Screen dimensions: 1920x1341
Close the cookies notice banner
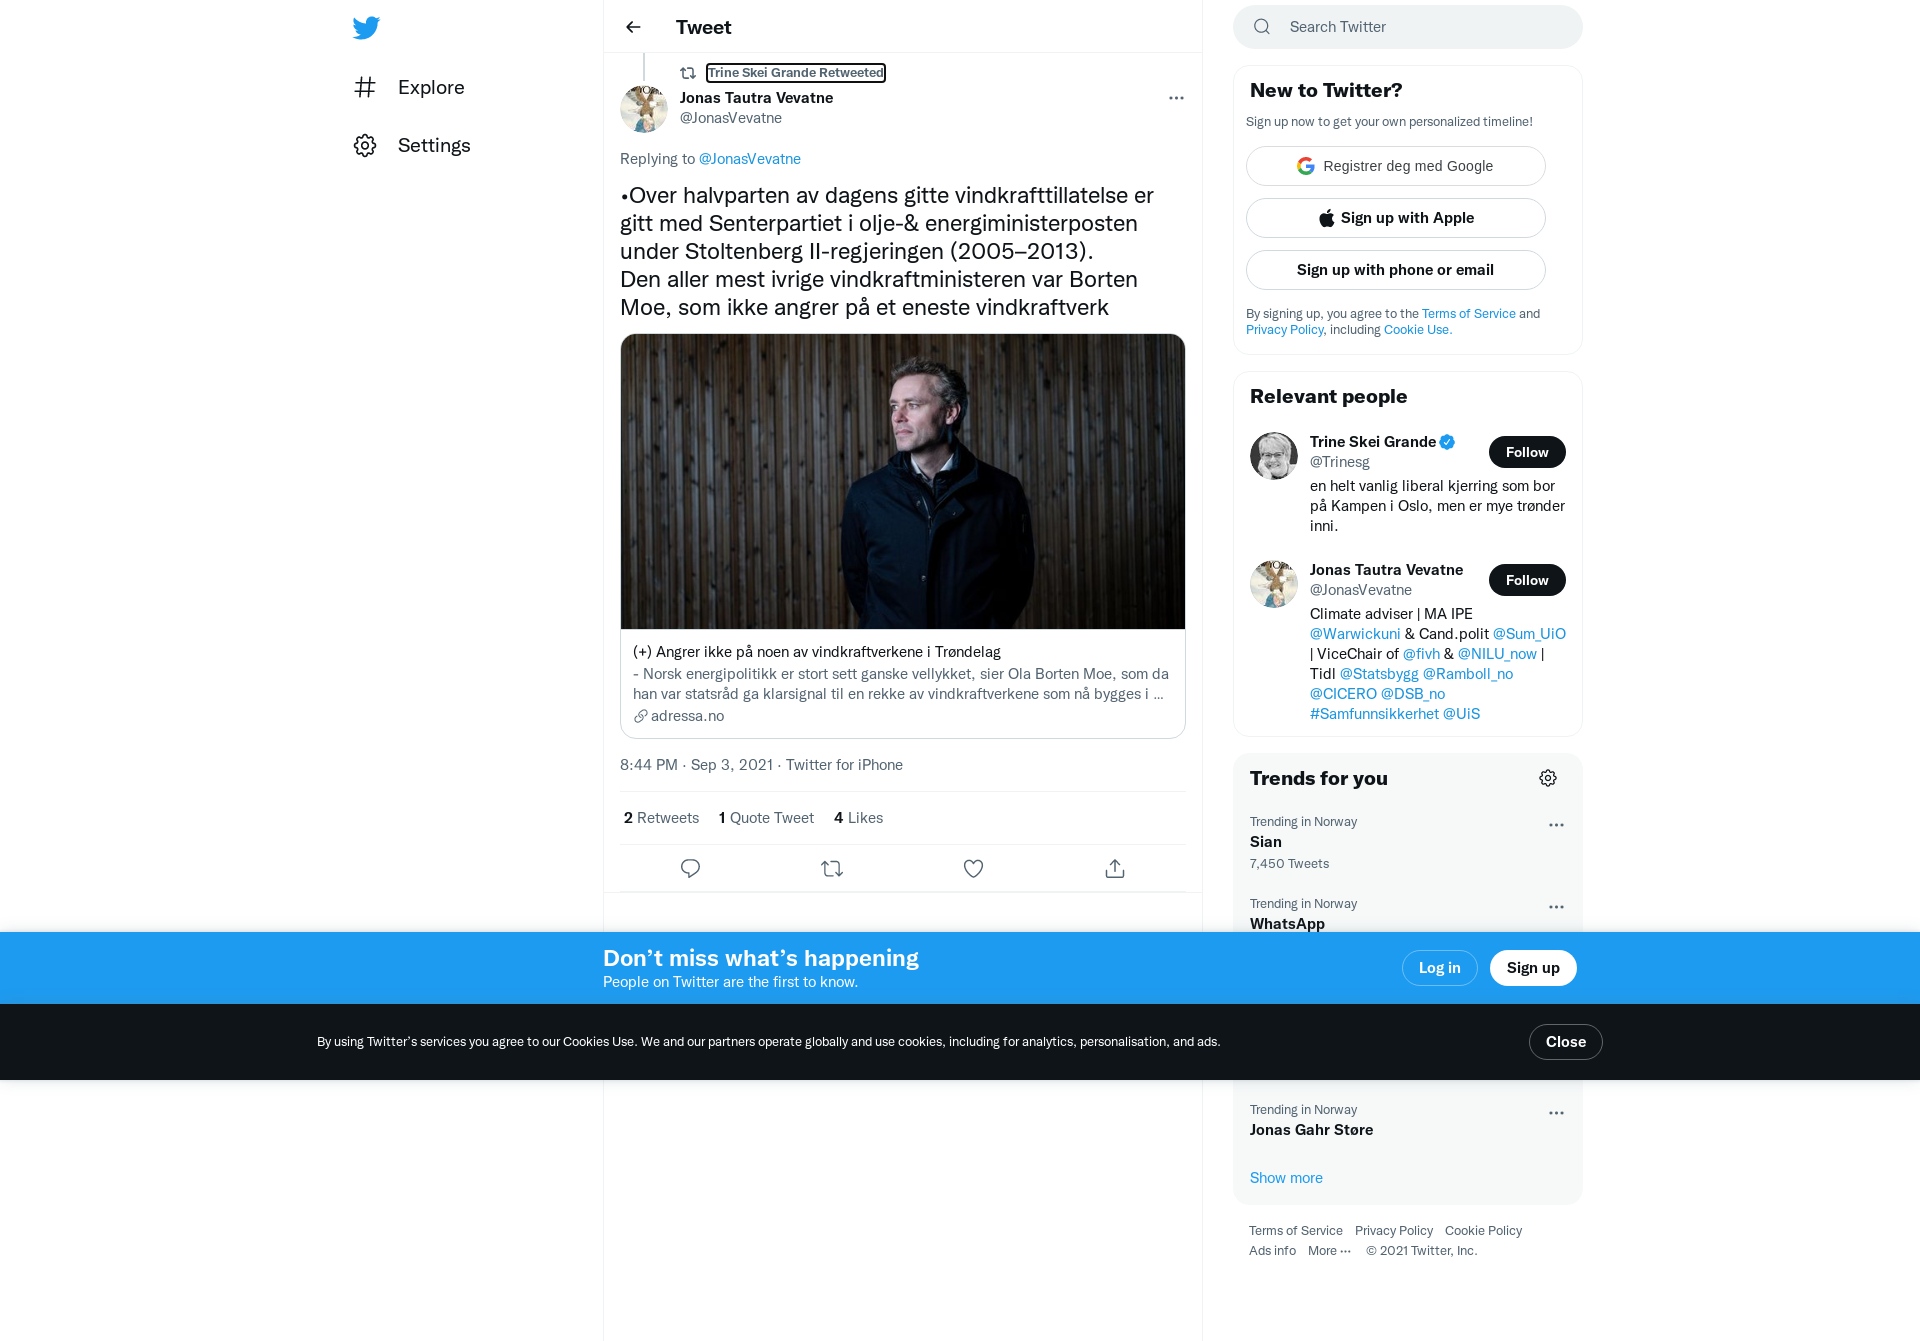click(1565, 1042)
